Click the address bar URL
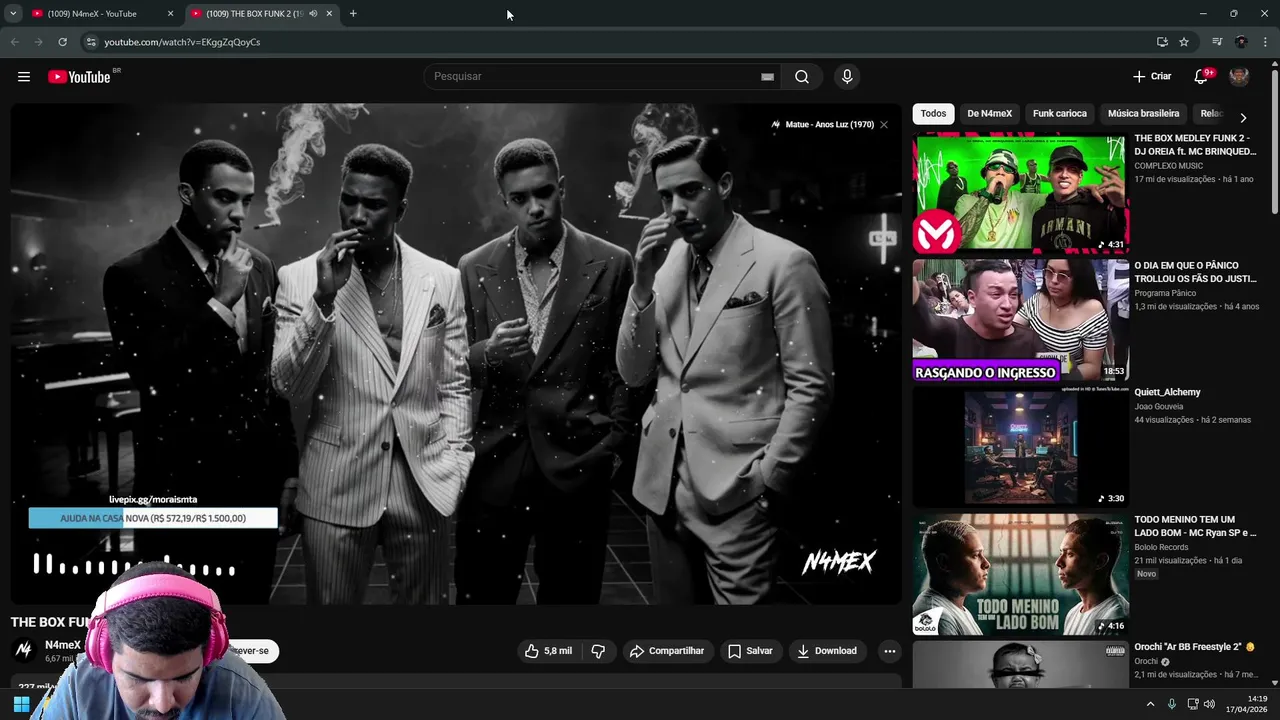This screenshot has height=720, width=1280. 182,42
